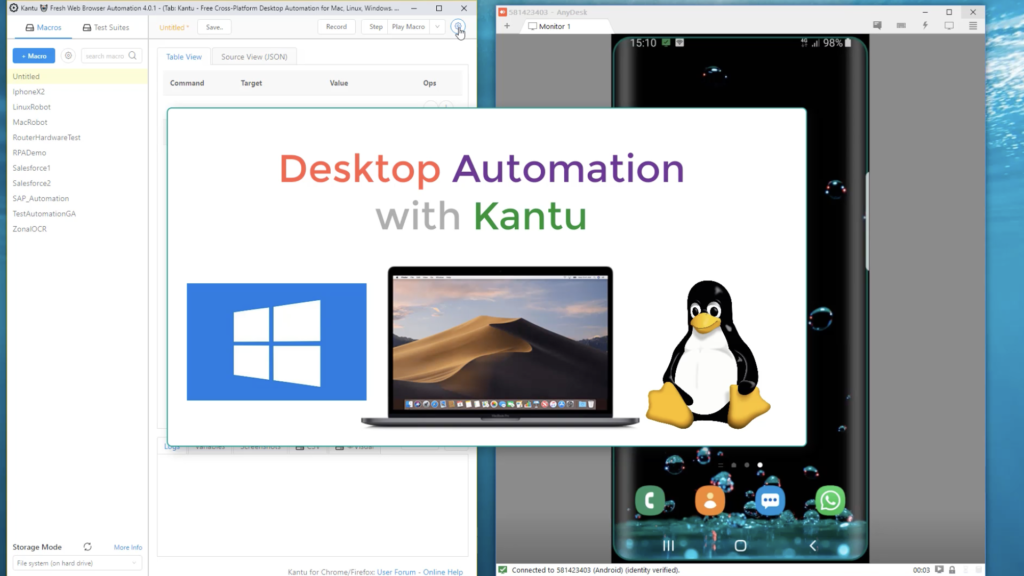The height and width of the screenshot is (576, 1024).
Task: Click AnyDesk status bar chat icon
Action: 939,569
